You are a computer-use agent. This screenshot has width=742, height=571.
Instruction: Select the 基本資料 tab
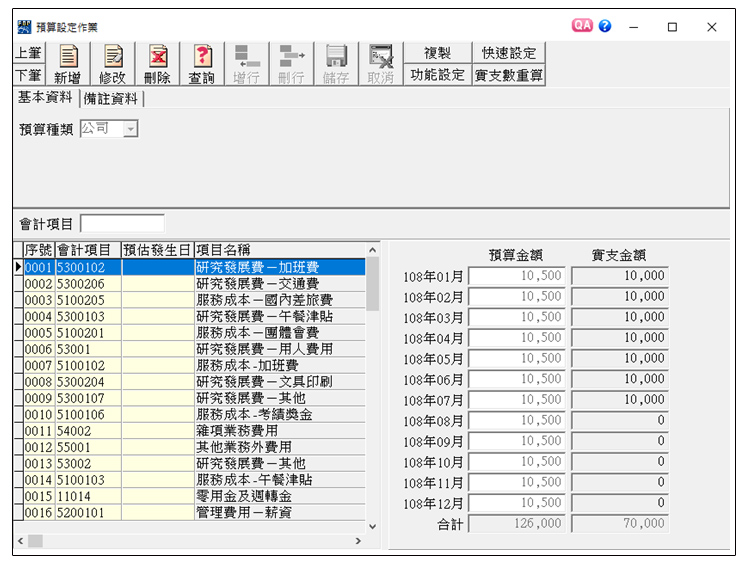[45, 98]
